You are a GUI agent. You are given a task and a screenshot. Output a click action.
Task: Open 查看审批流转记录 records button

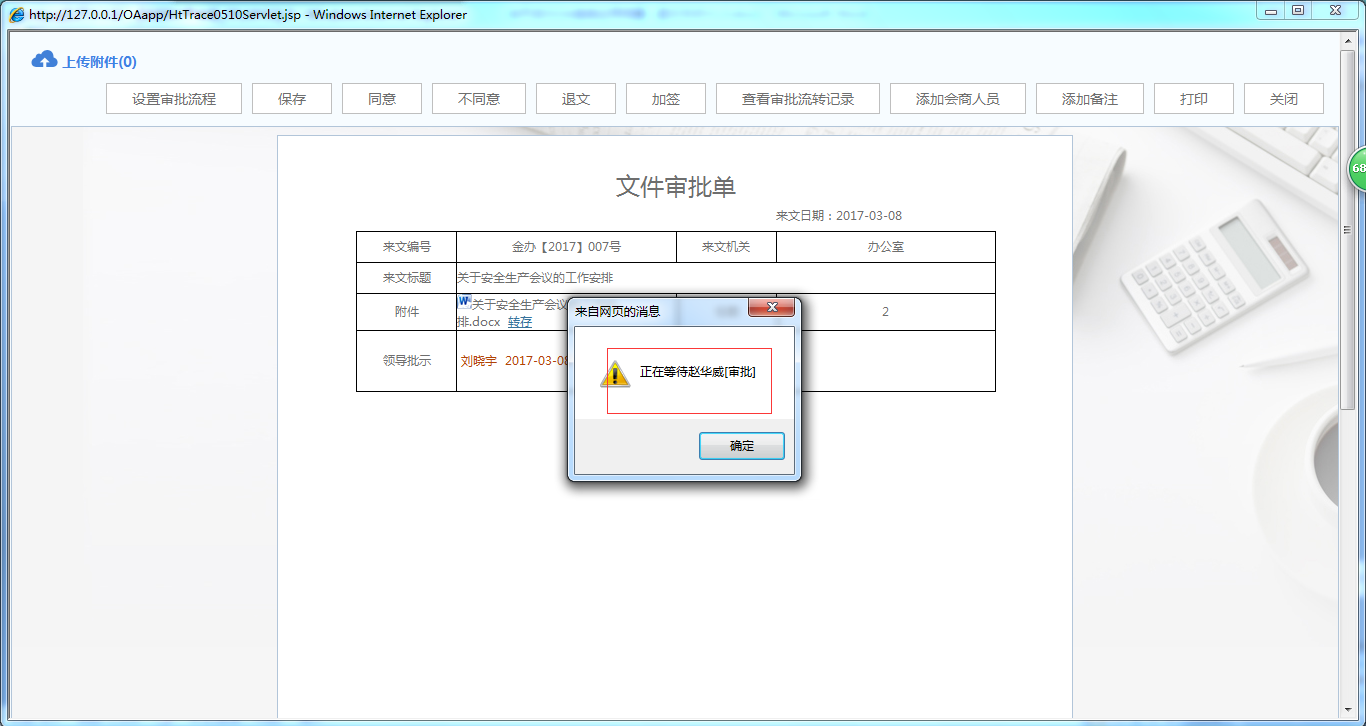coord(798,99)
